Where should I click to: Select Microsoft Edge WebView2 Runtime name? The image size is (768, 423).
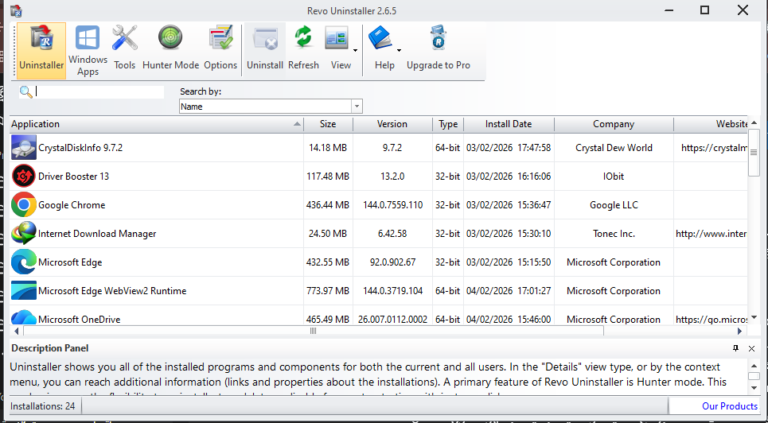(x=112, y=291)
